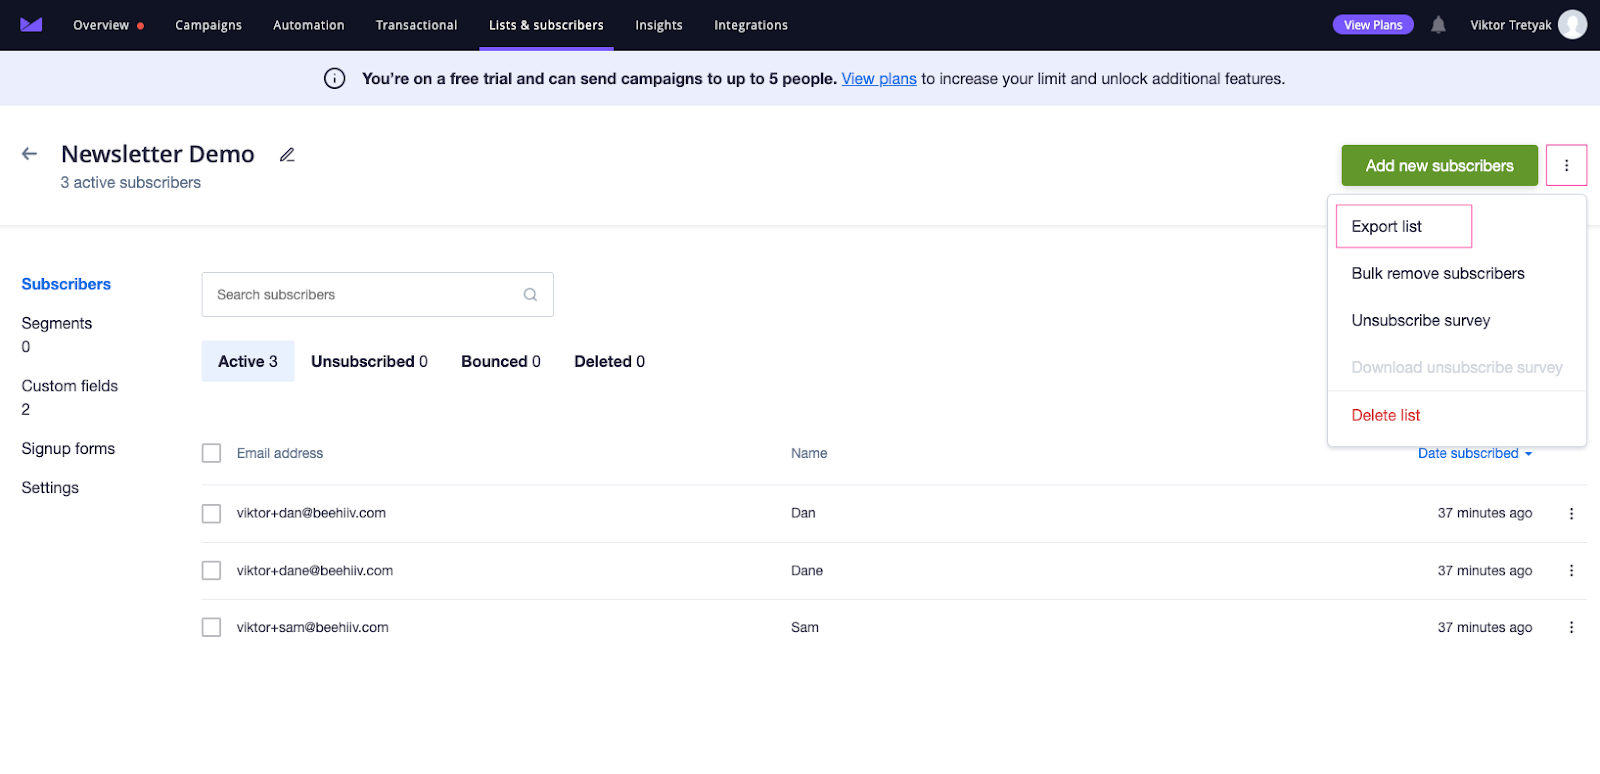
Task: Check the box for viktor+dan@beehiiv.com
Action: [211, 514]
